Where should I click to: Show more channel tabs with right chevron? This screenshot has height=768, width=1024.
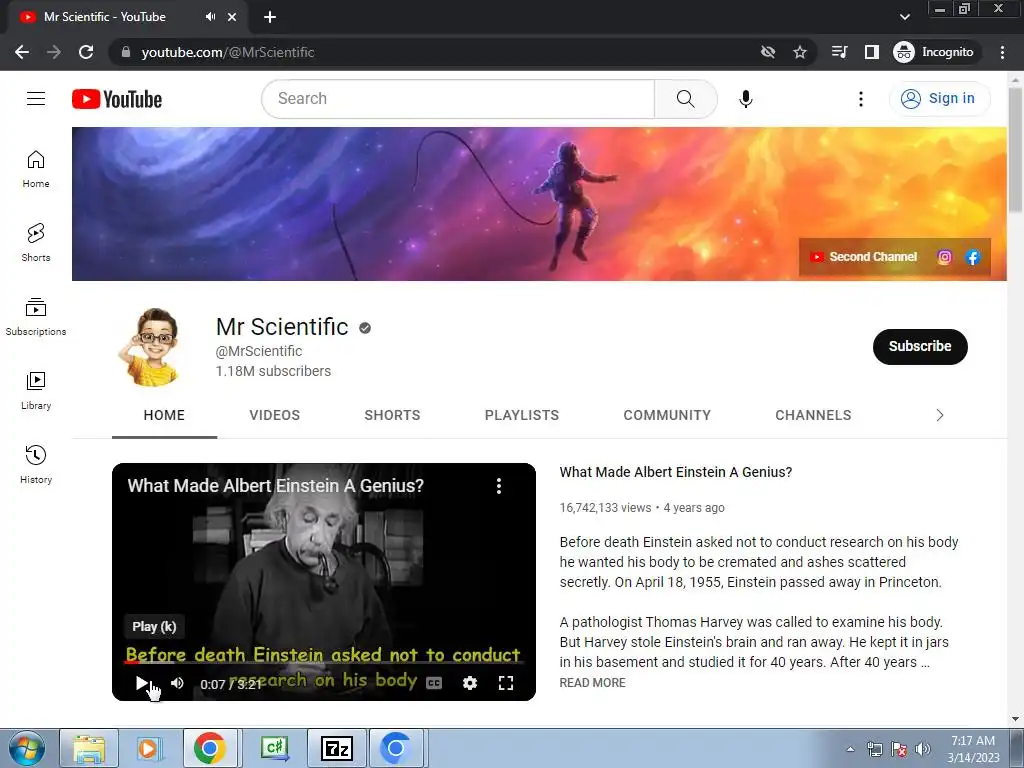pyautogui.click(x=940, y=415)
